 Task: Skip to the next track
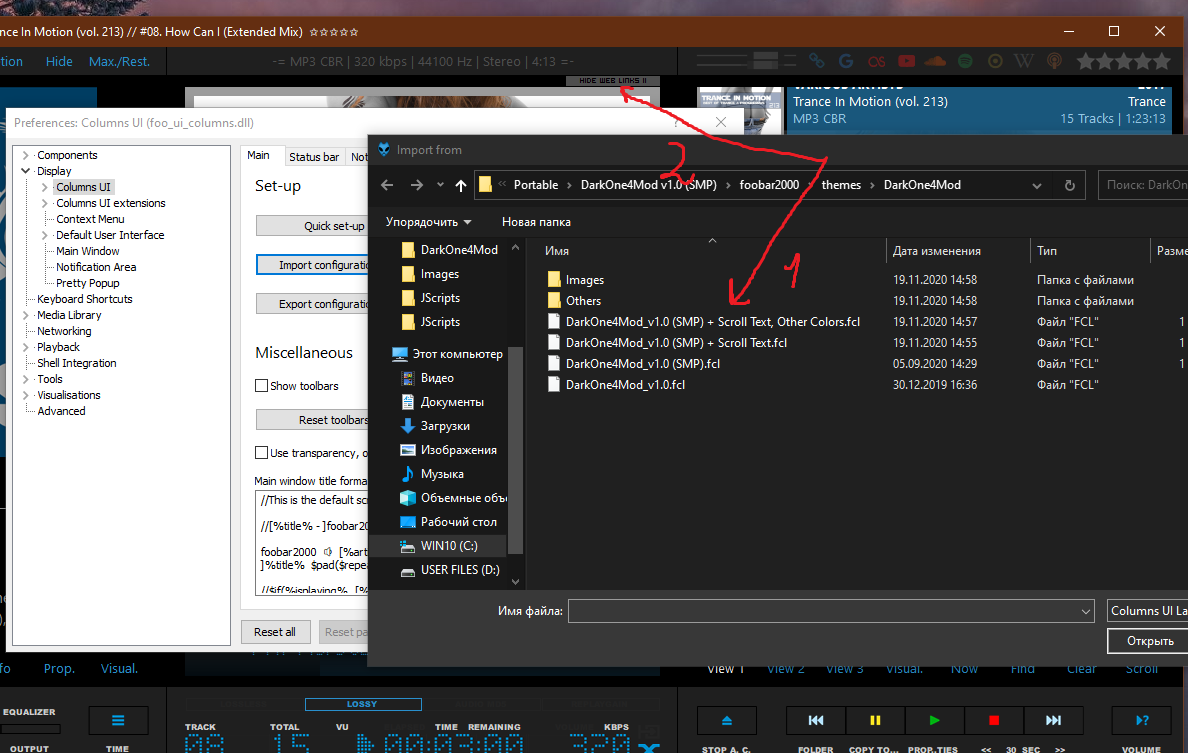coord(1053,720)
